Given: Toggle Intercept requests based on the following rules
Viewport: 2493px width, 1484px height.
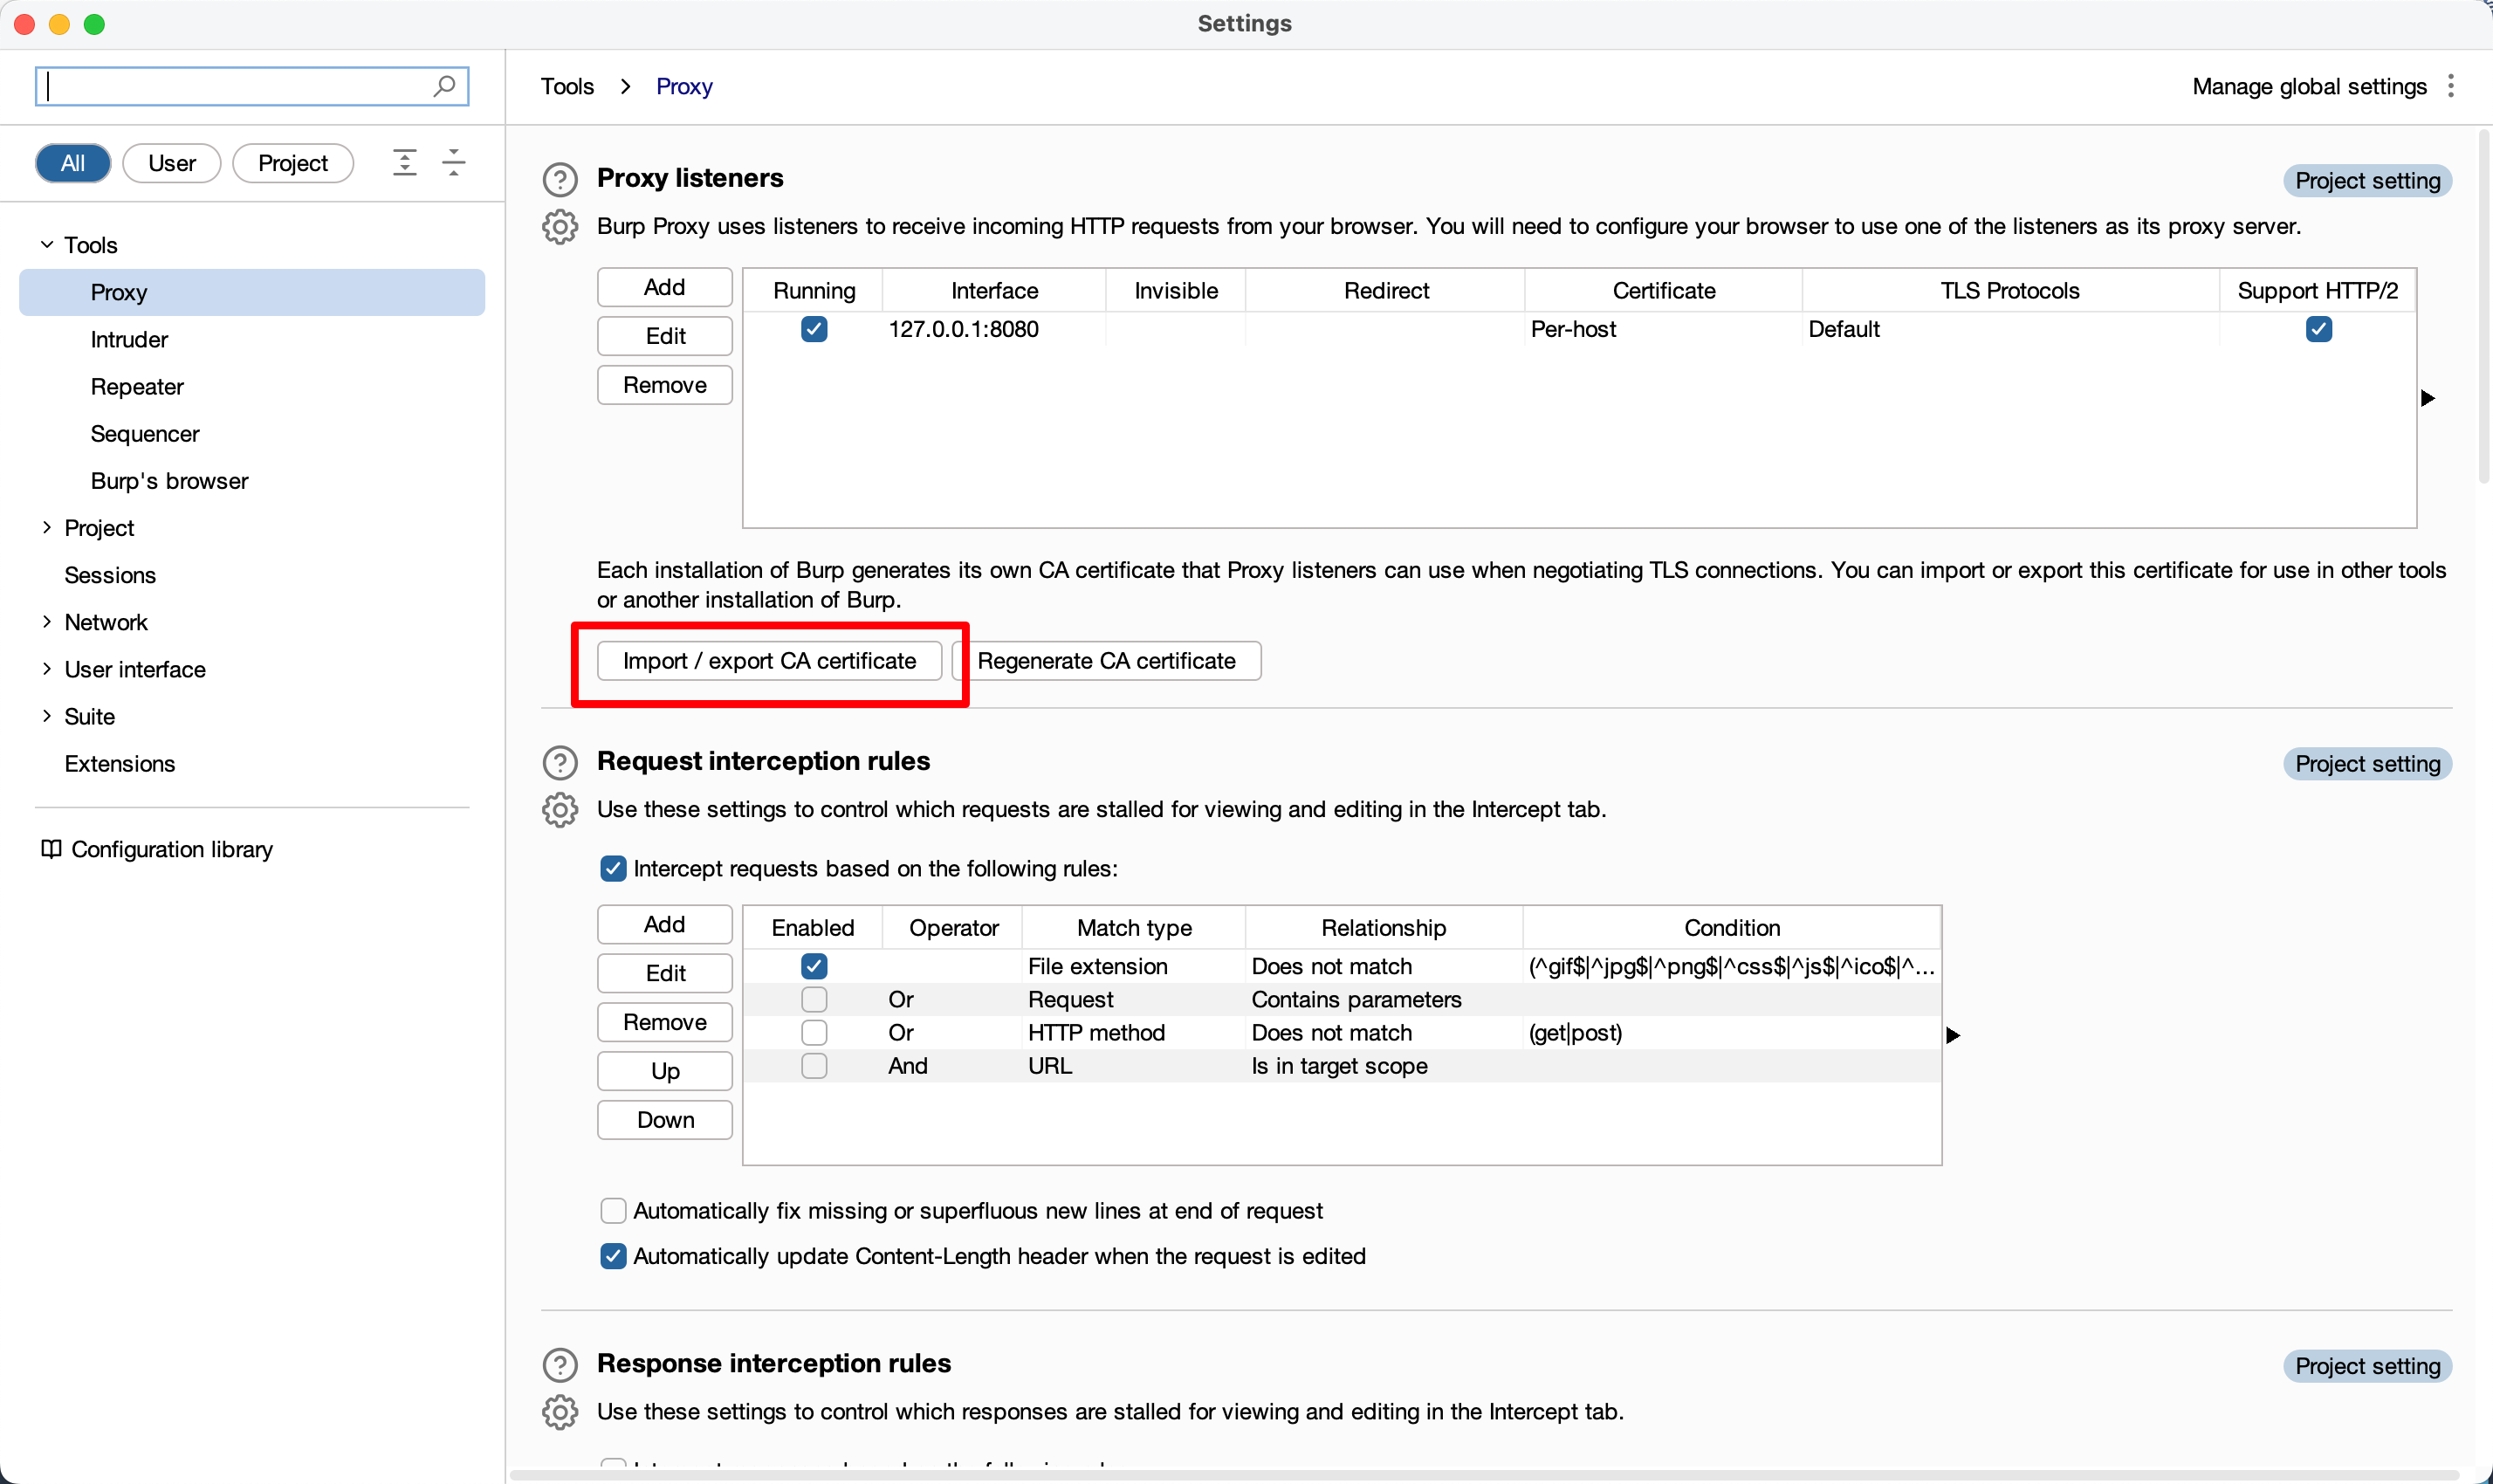Looking at the screenshot, I should 613,868.
